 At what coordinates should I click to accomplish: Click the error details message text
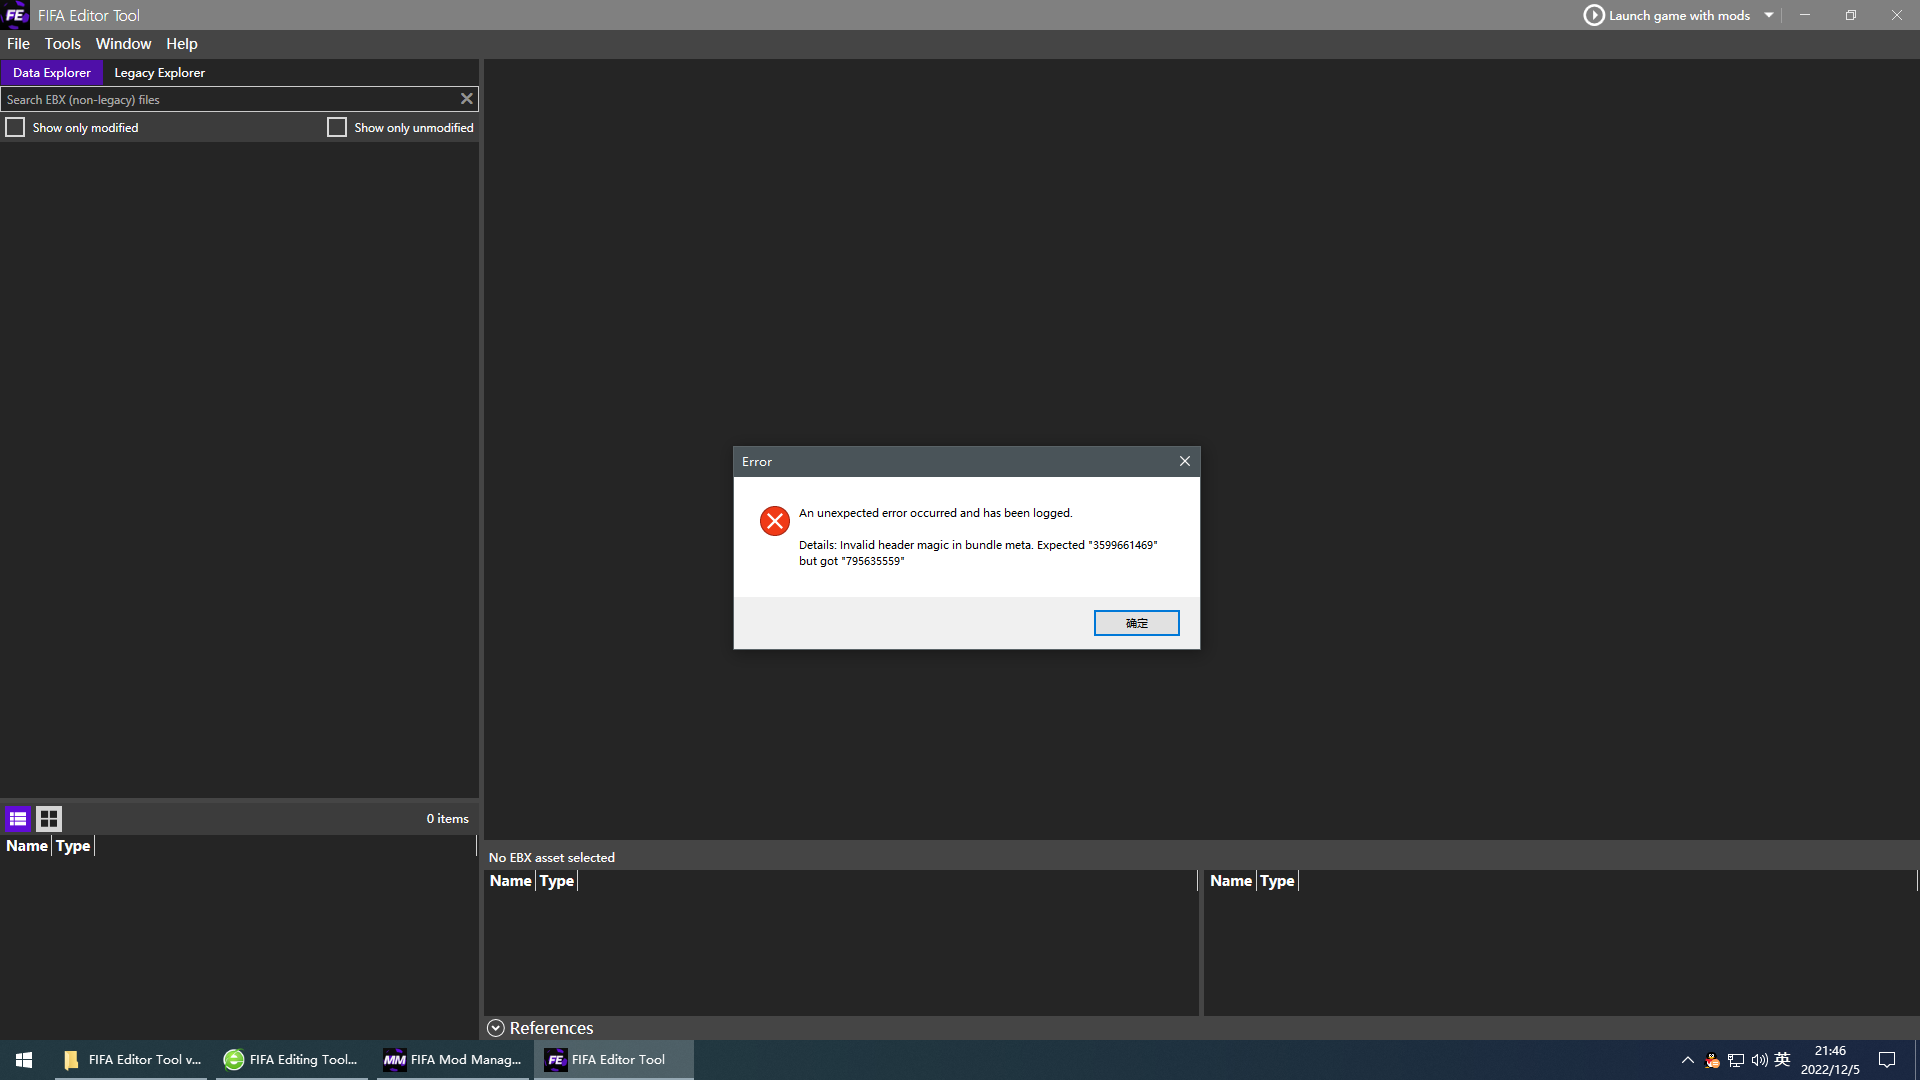978,553
